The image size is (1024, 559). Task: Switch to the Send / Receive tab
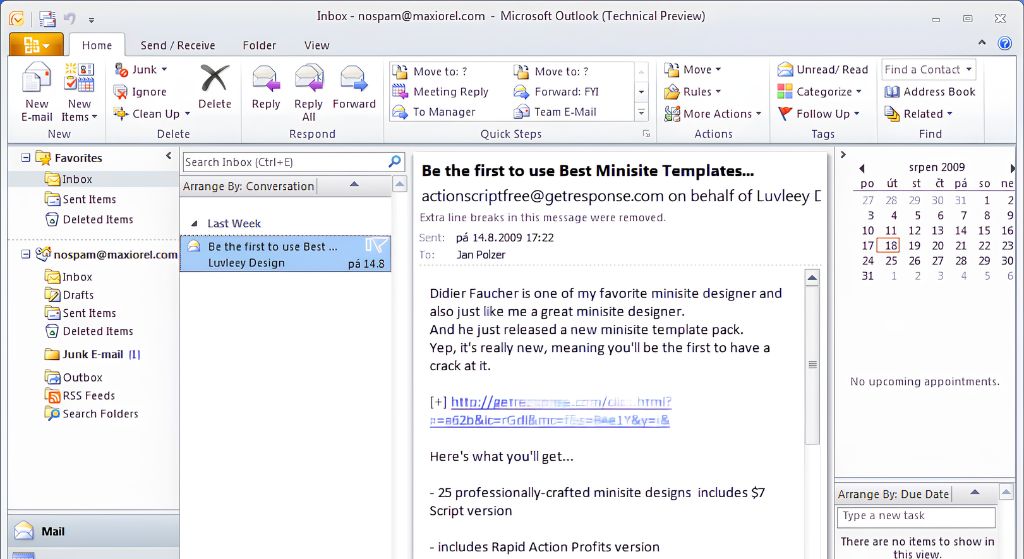pyautogui.click(x=178, y=45)
